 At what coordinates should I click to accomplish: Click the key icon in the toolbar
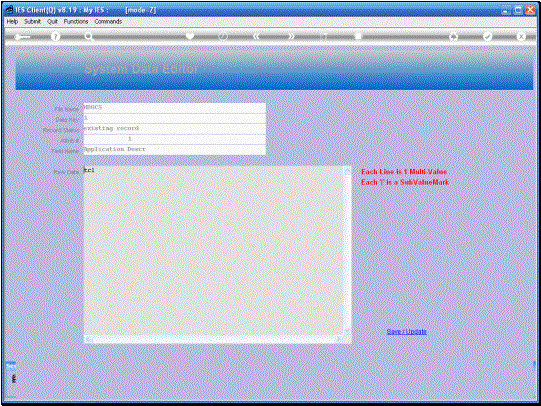pyautogui.click(x=22, y=37)
